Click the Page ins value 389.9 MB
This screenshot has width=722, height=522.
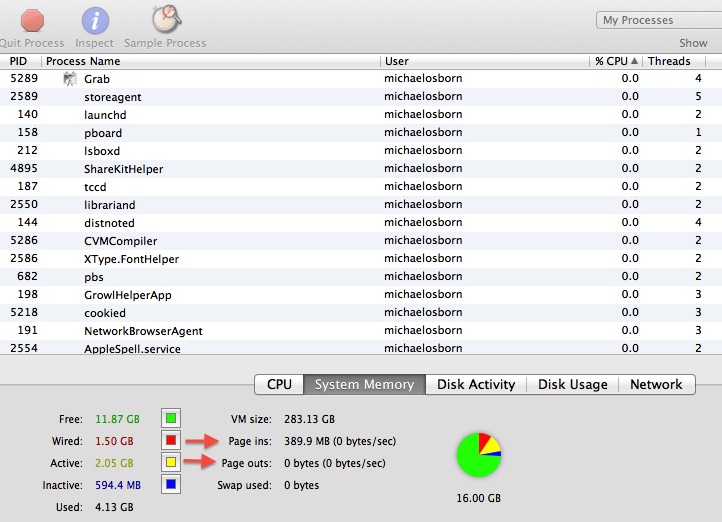340,441
